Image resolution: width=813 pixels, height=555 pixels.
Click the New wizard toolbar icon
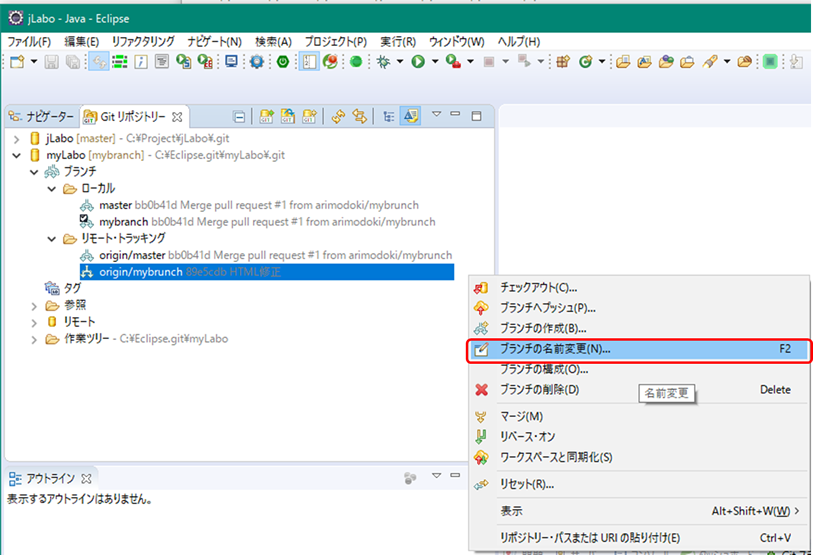(x=17, y=62)
